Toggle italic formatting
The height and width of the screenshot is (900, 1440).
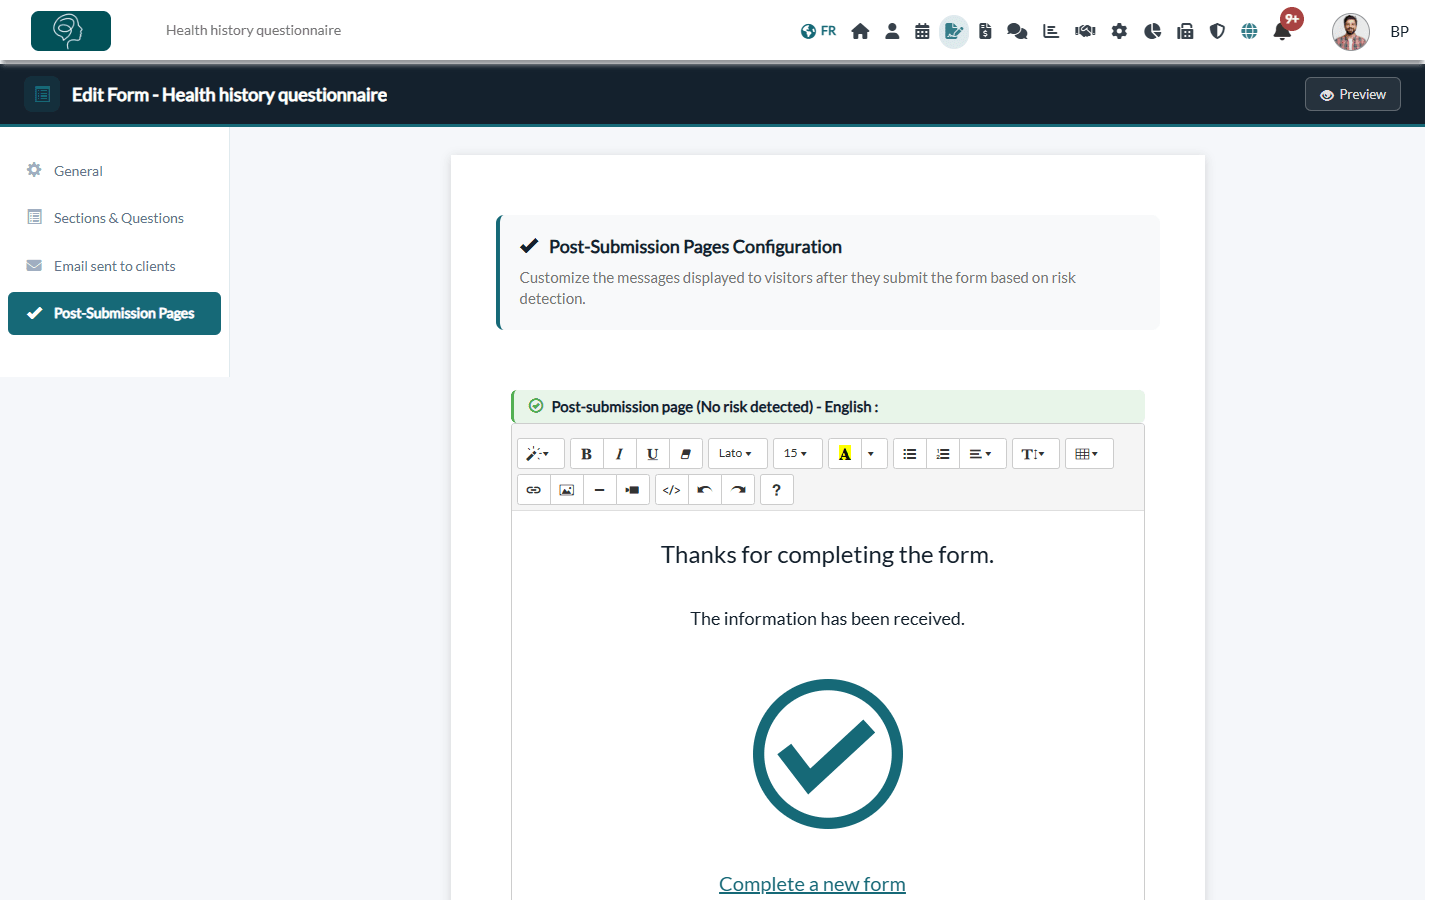(620, 454)
